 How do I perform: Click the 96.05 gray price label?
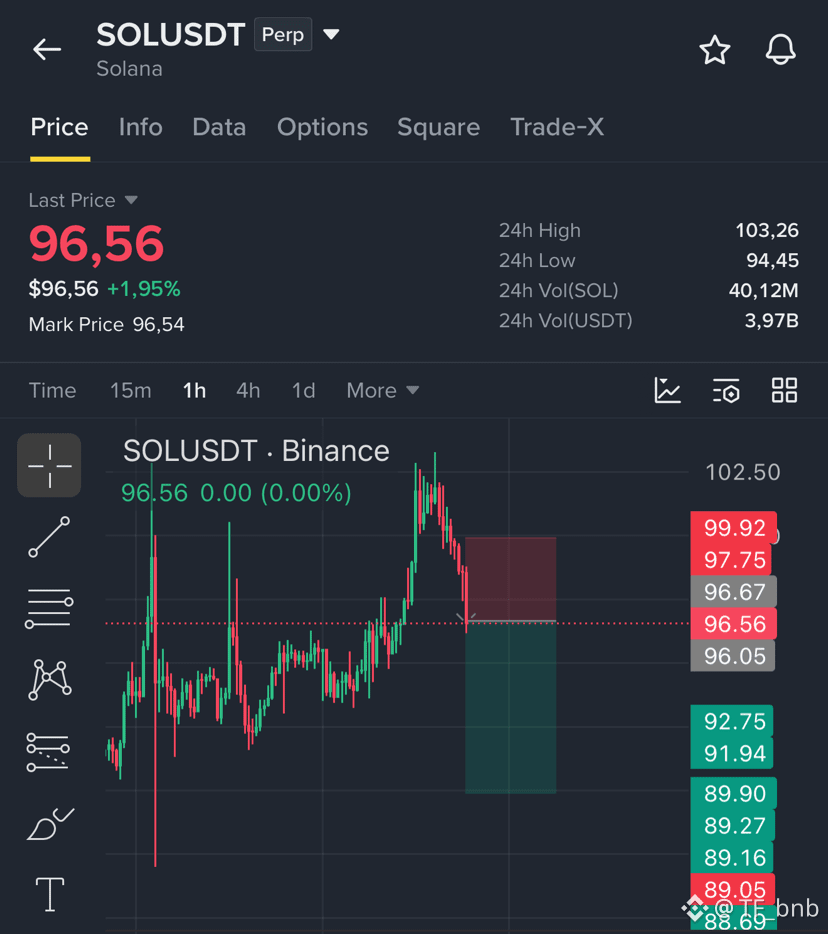733,656
